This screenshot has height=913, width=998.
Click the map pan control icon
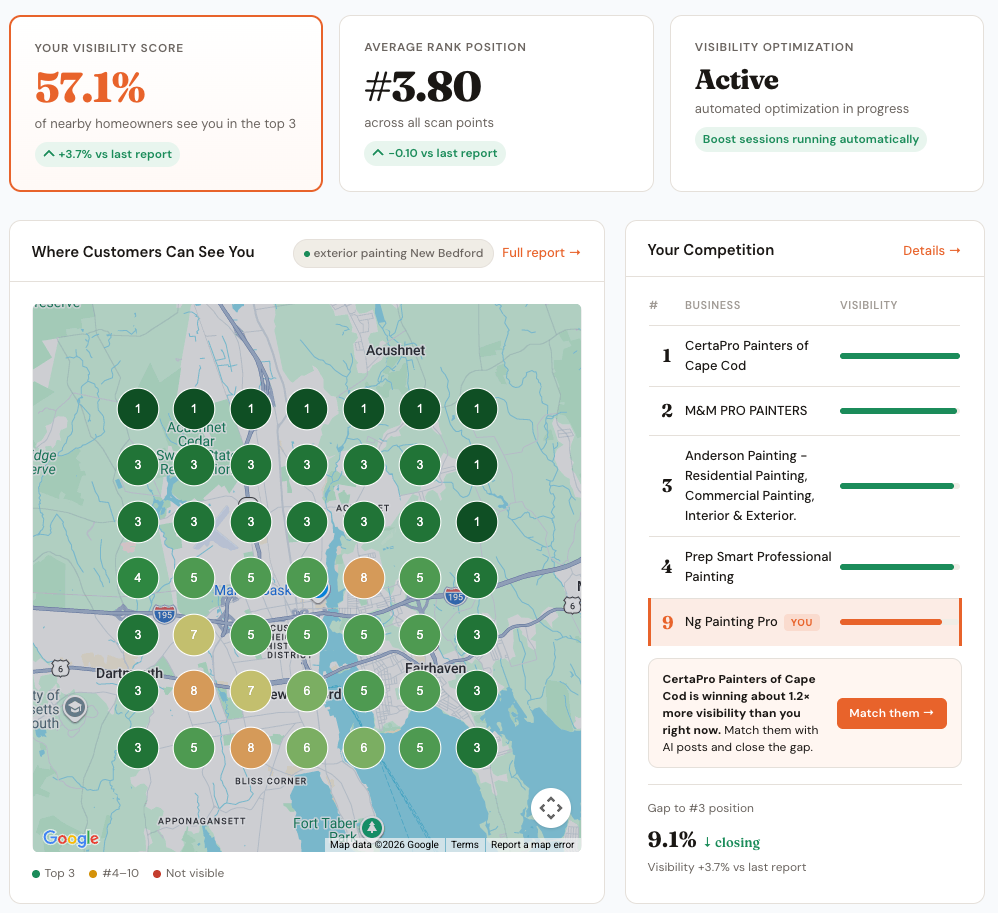(x=551, y=808)
